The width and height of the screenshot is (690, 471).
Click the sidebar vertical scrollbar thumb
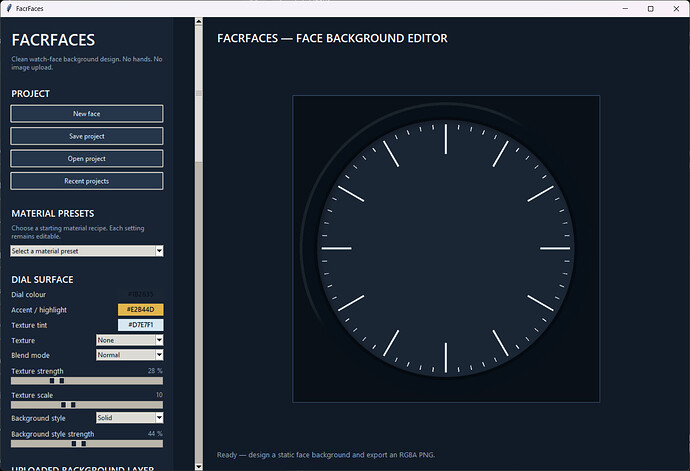198,94
